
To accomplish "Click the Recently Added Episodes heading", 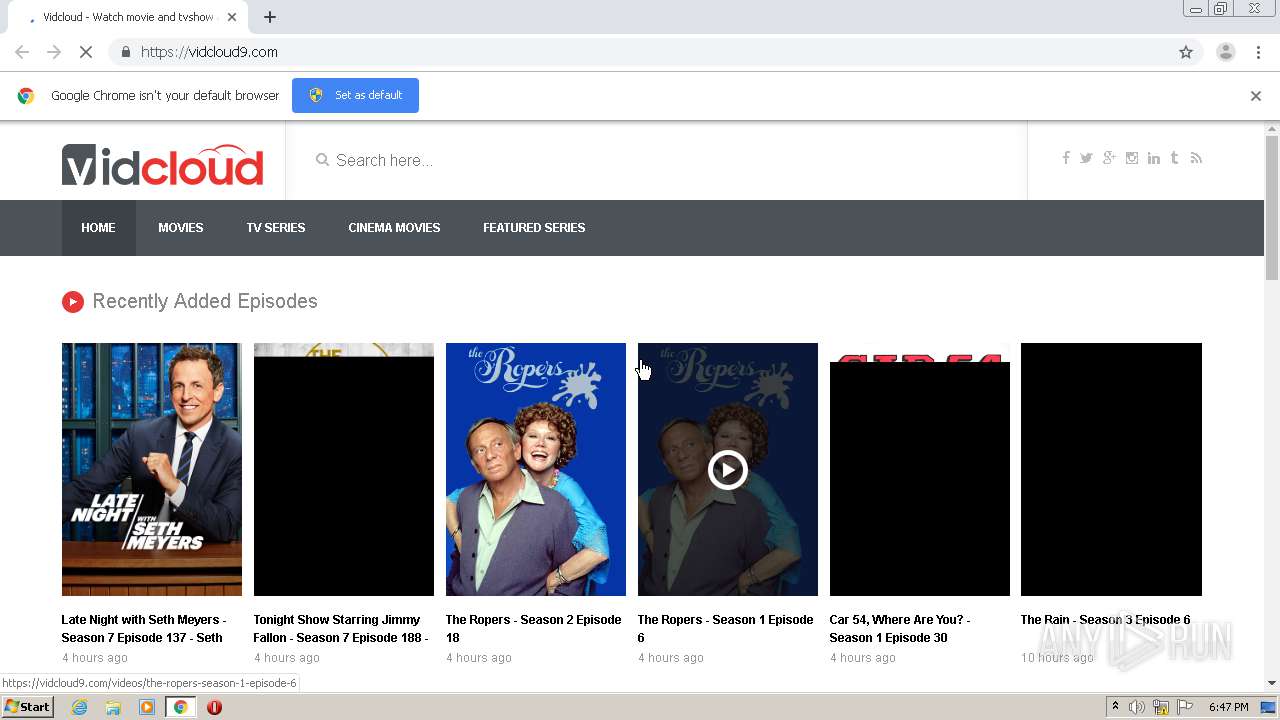I will (205, 301).
